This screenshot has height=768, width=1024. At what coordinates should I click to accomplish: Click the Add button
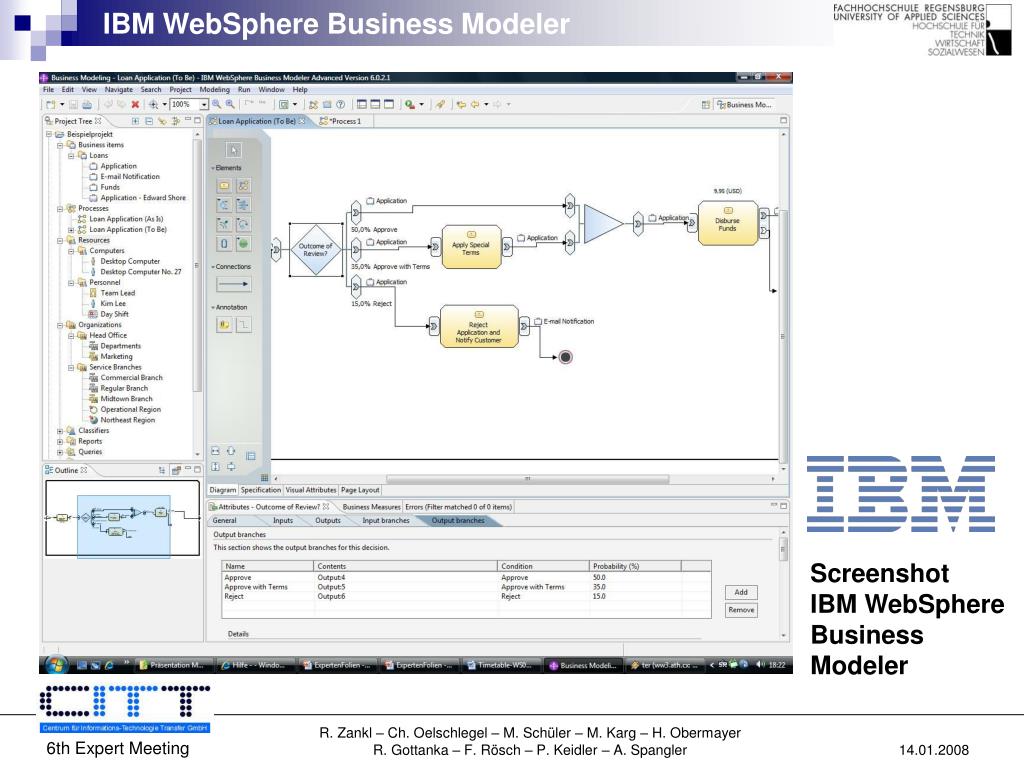coord(741,592)
